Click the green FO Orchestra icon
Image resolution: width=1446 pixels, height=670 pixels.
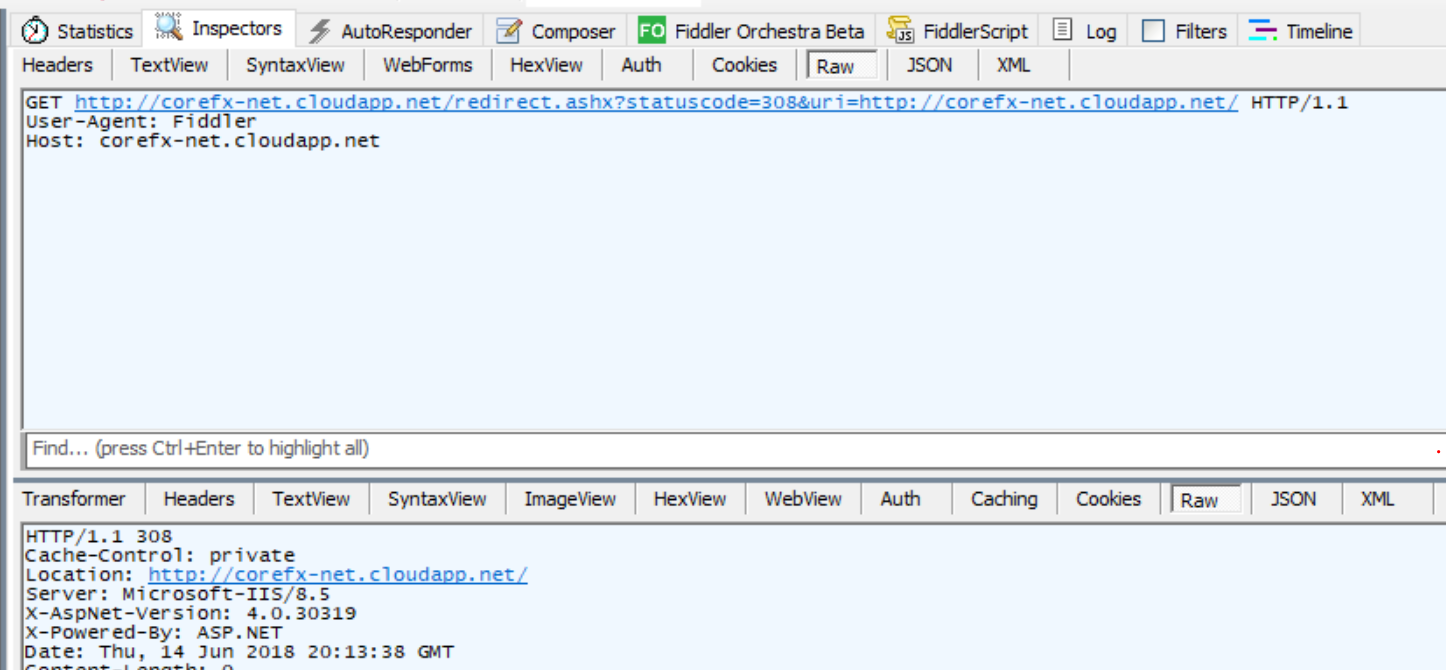(652, 31)
